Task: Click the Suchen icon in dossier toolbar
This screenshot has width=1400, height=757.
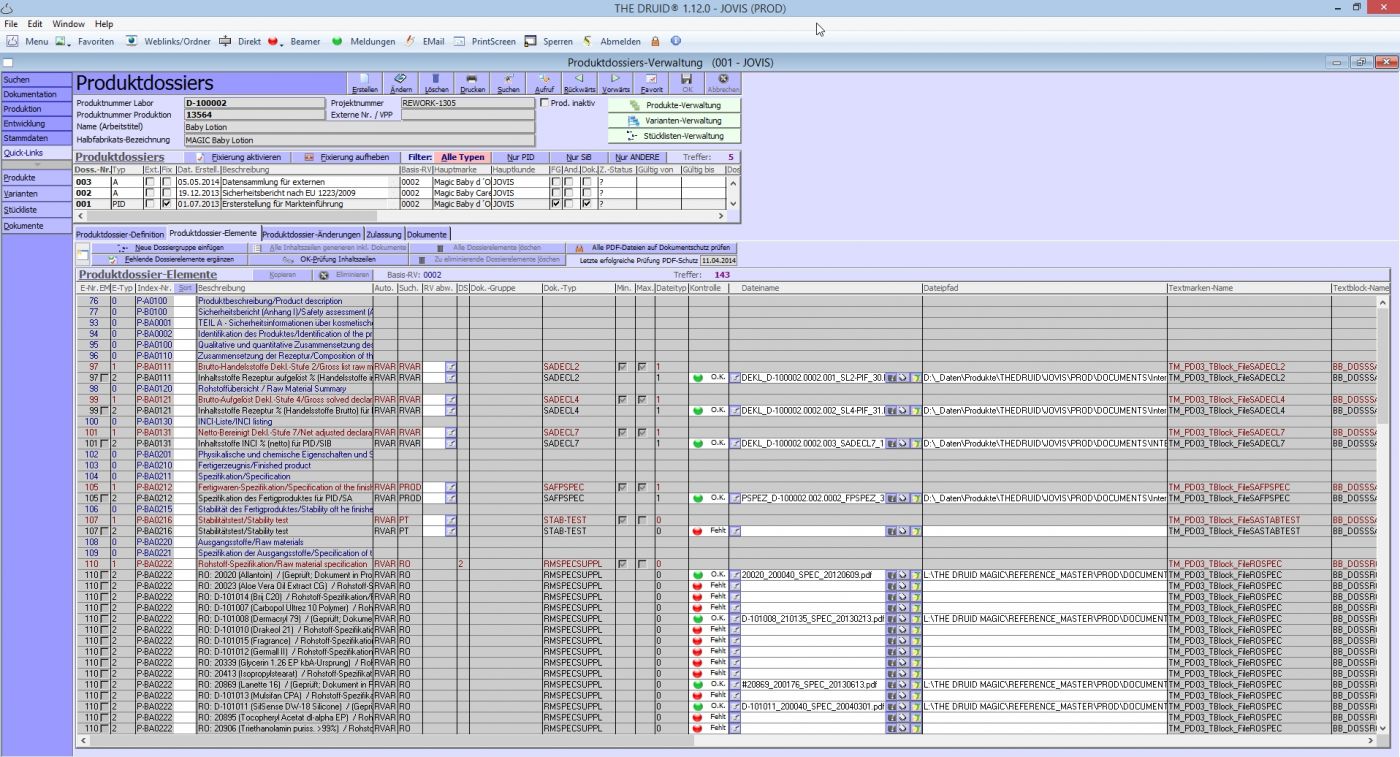Action: point(508,82)
